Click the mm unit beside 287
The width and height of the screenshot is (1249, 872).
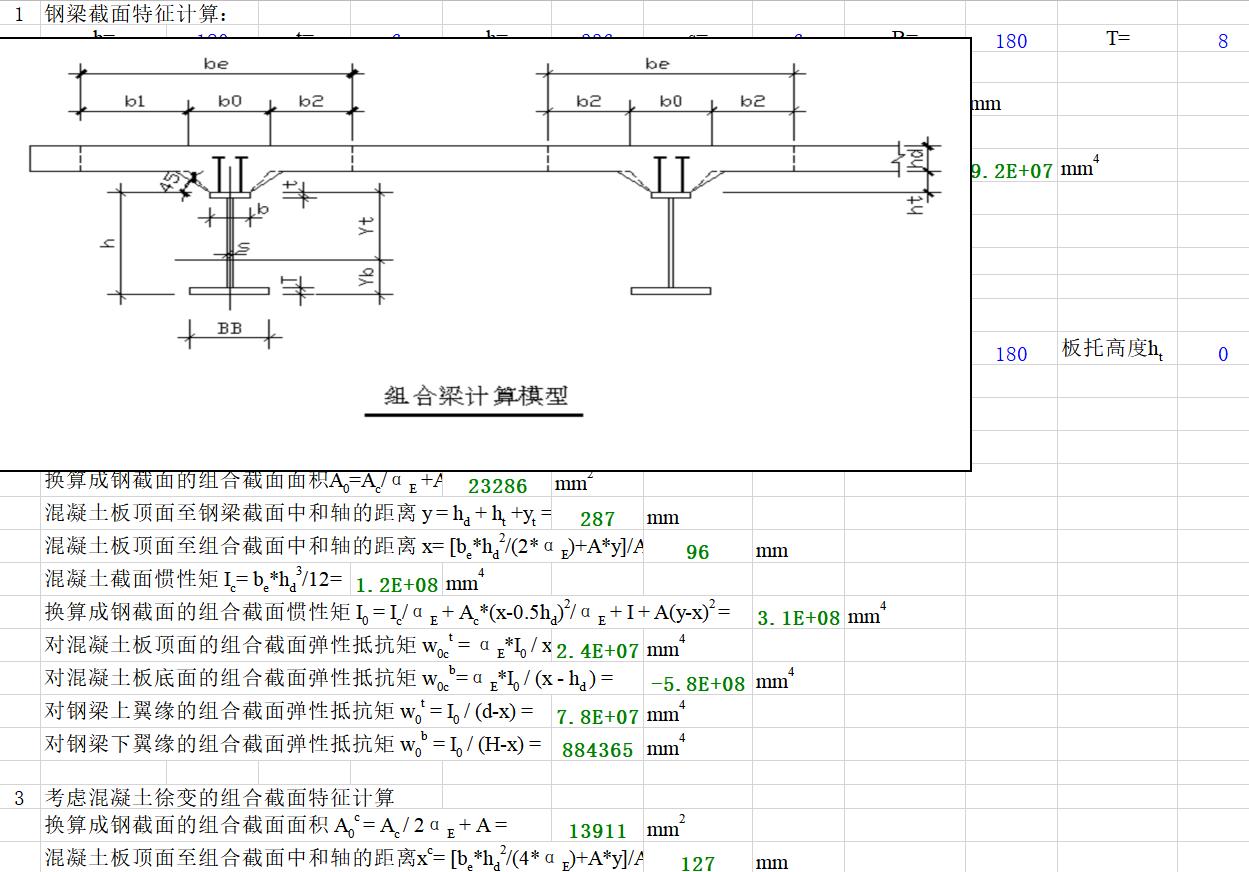coord(663,518)
